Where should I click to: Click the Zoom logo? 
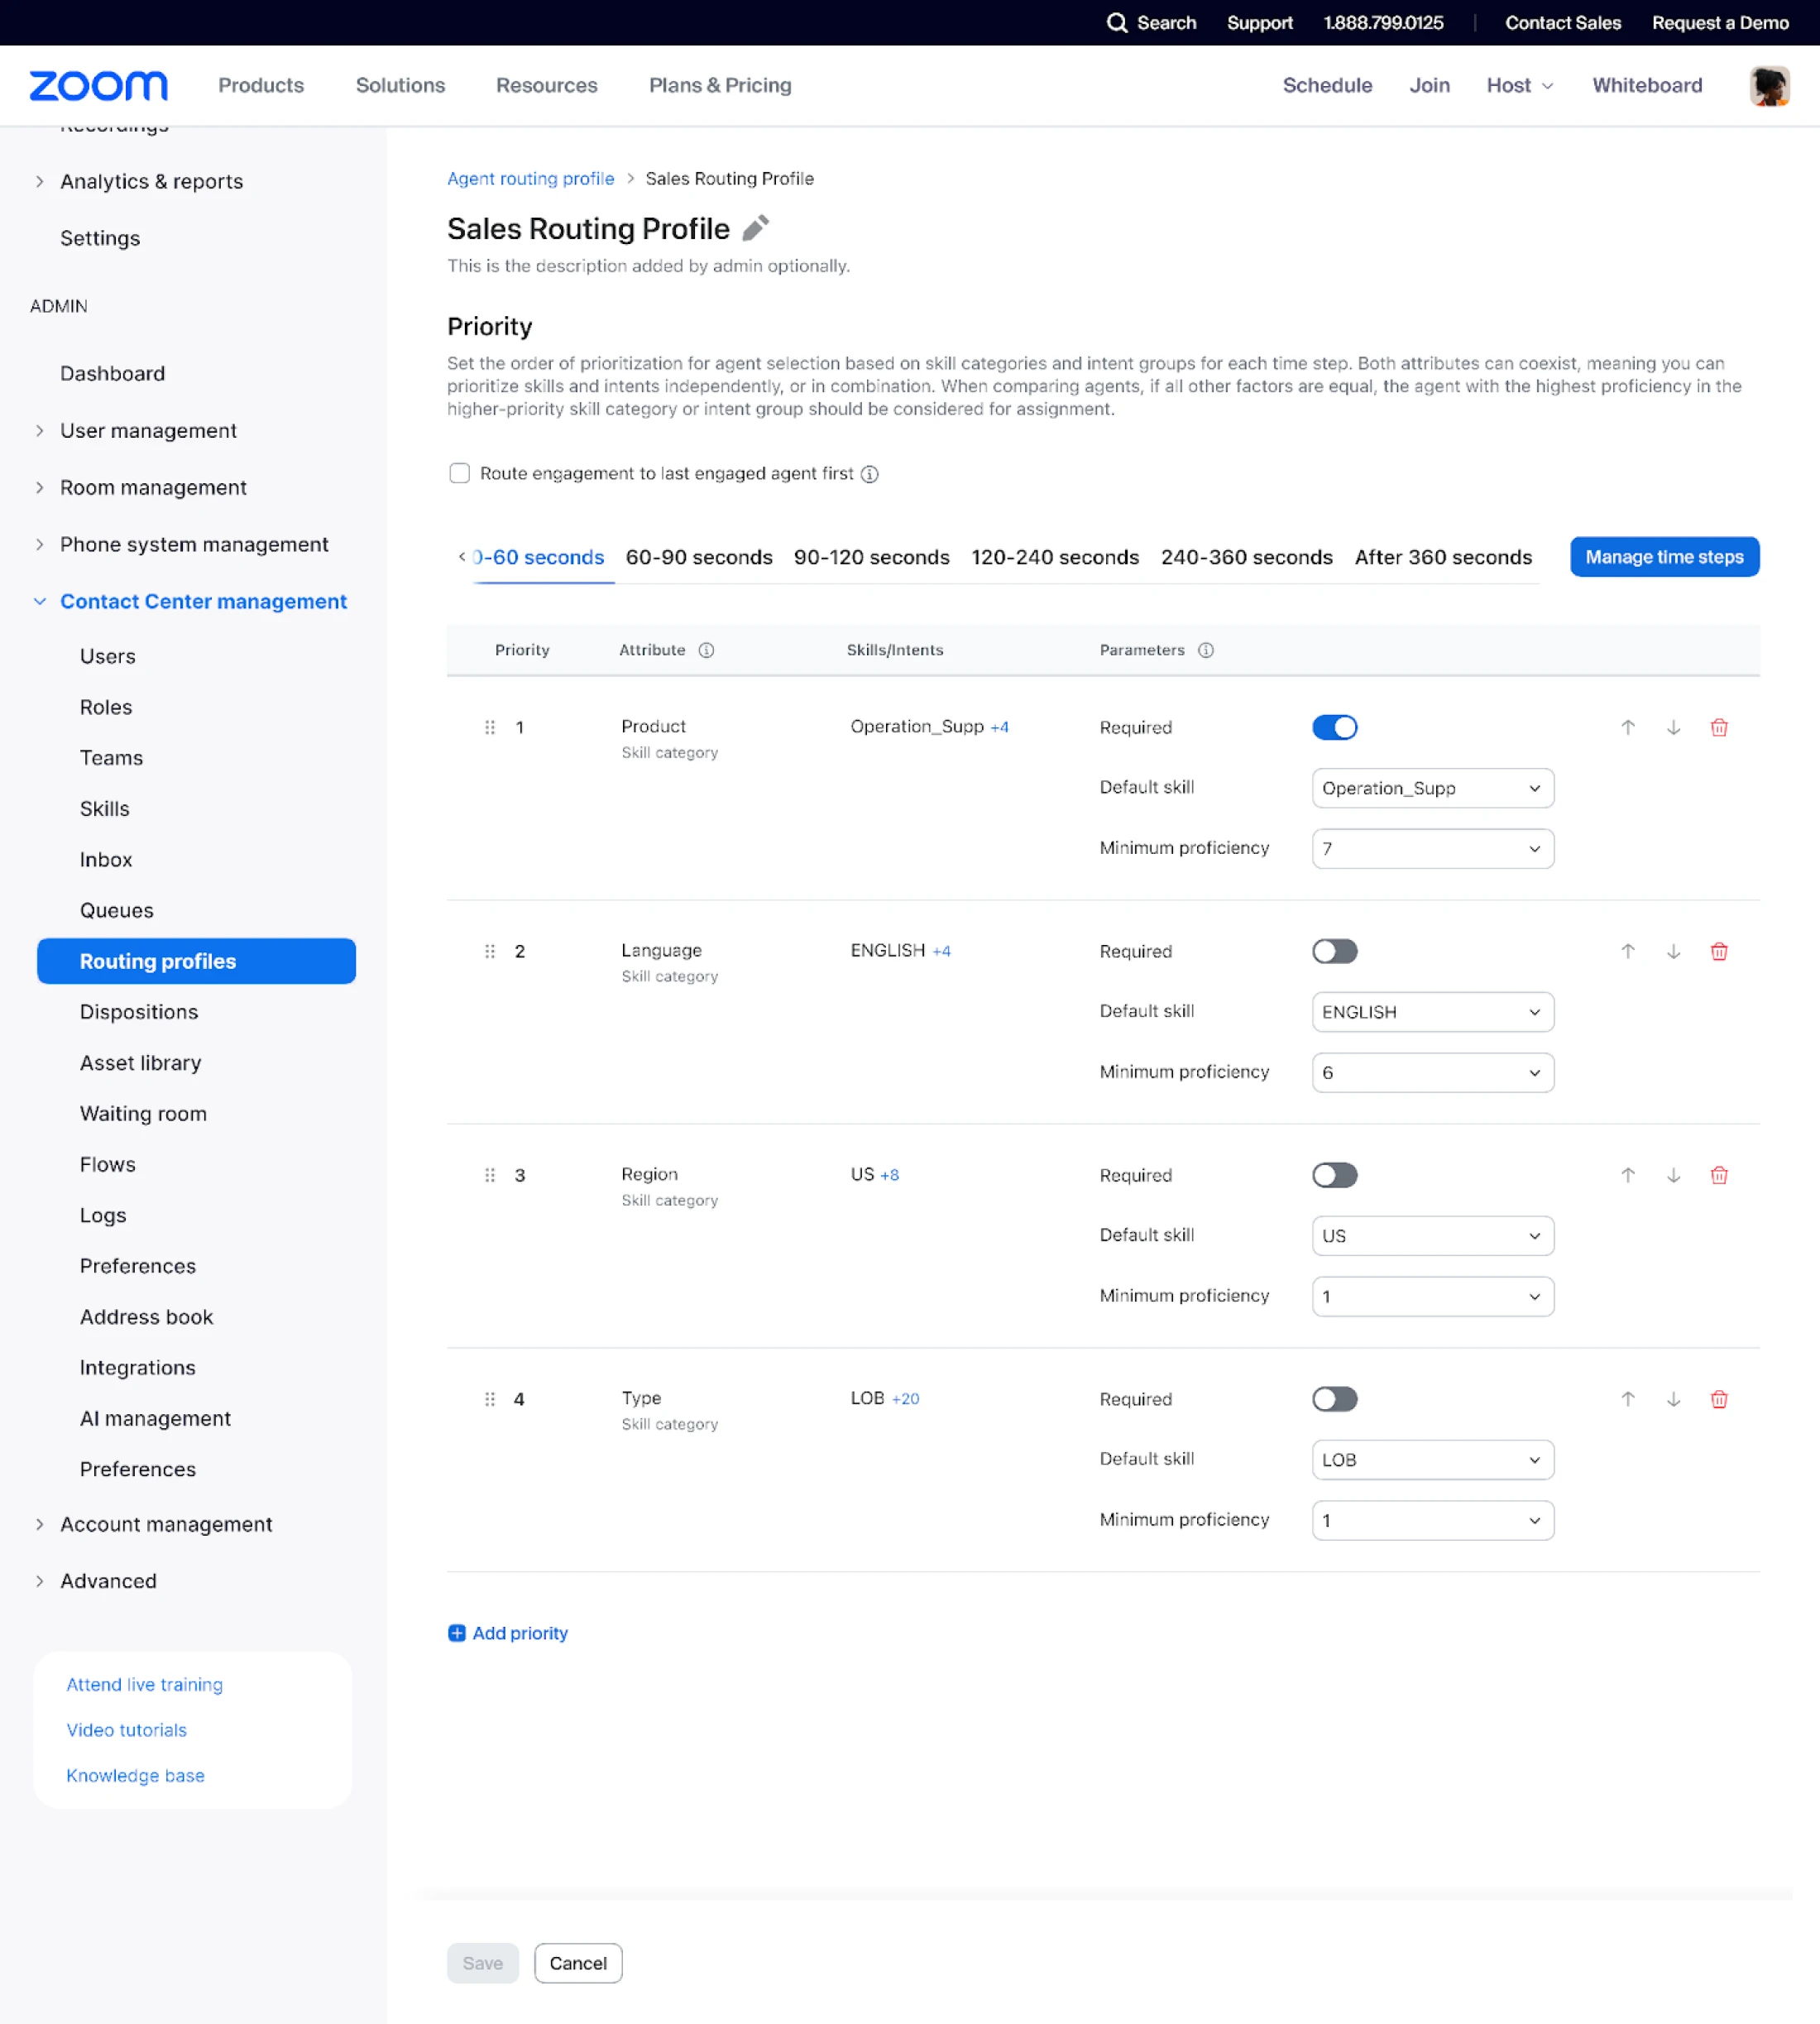click(x=99, y=86)
